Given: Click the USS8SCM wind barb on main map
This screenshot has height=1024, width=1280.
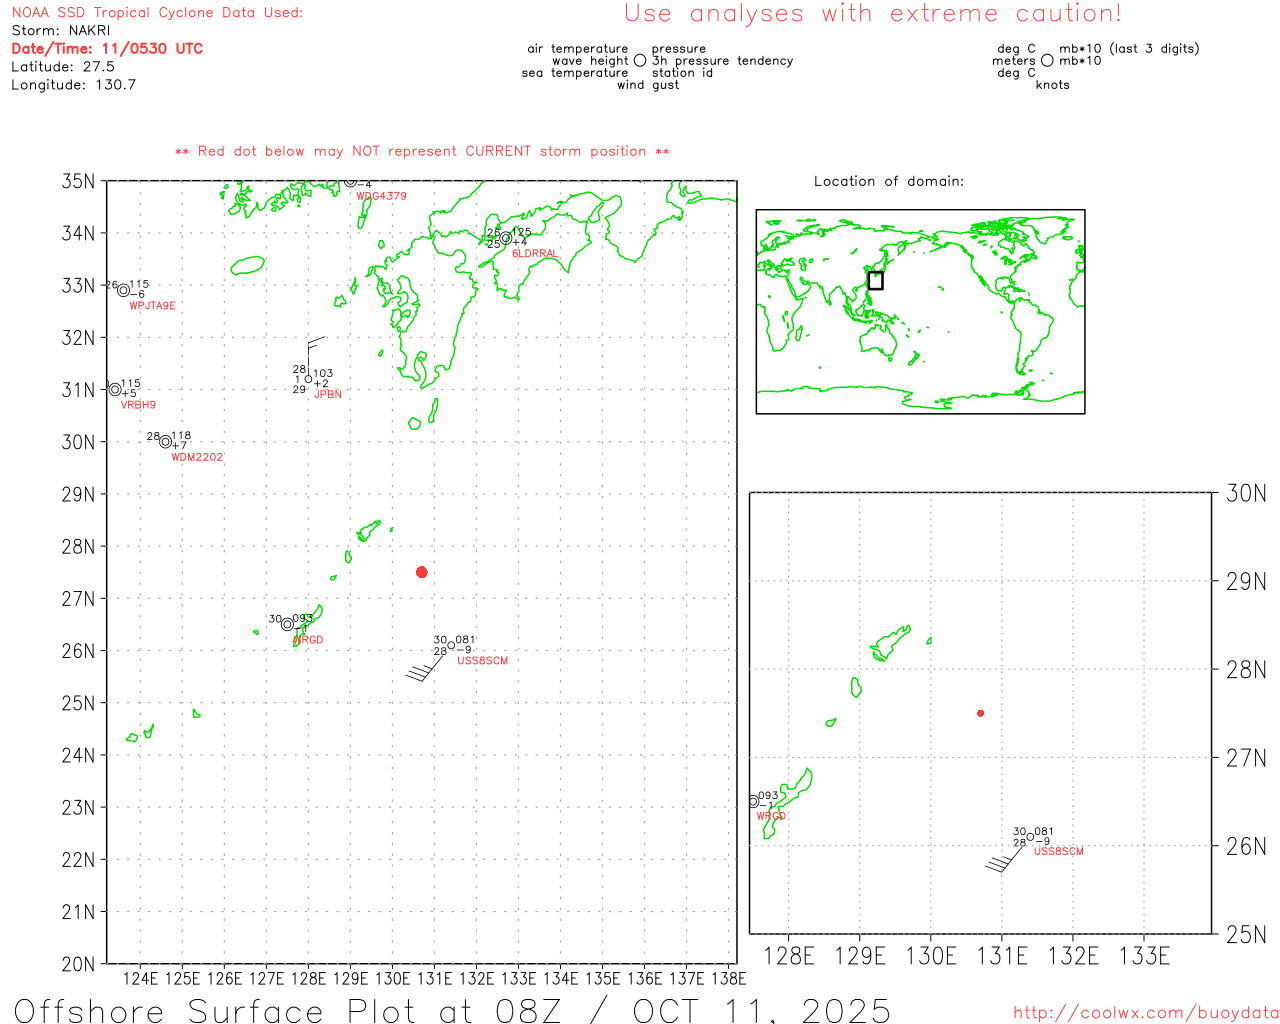Looking at the screenshot, I should coord(425,669).
